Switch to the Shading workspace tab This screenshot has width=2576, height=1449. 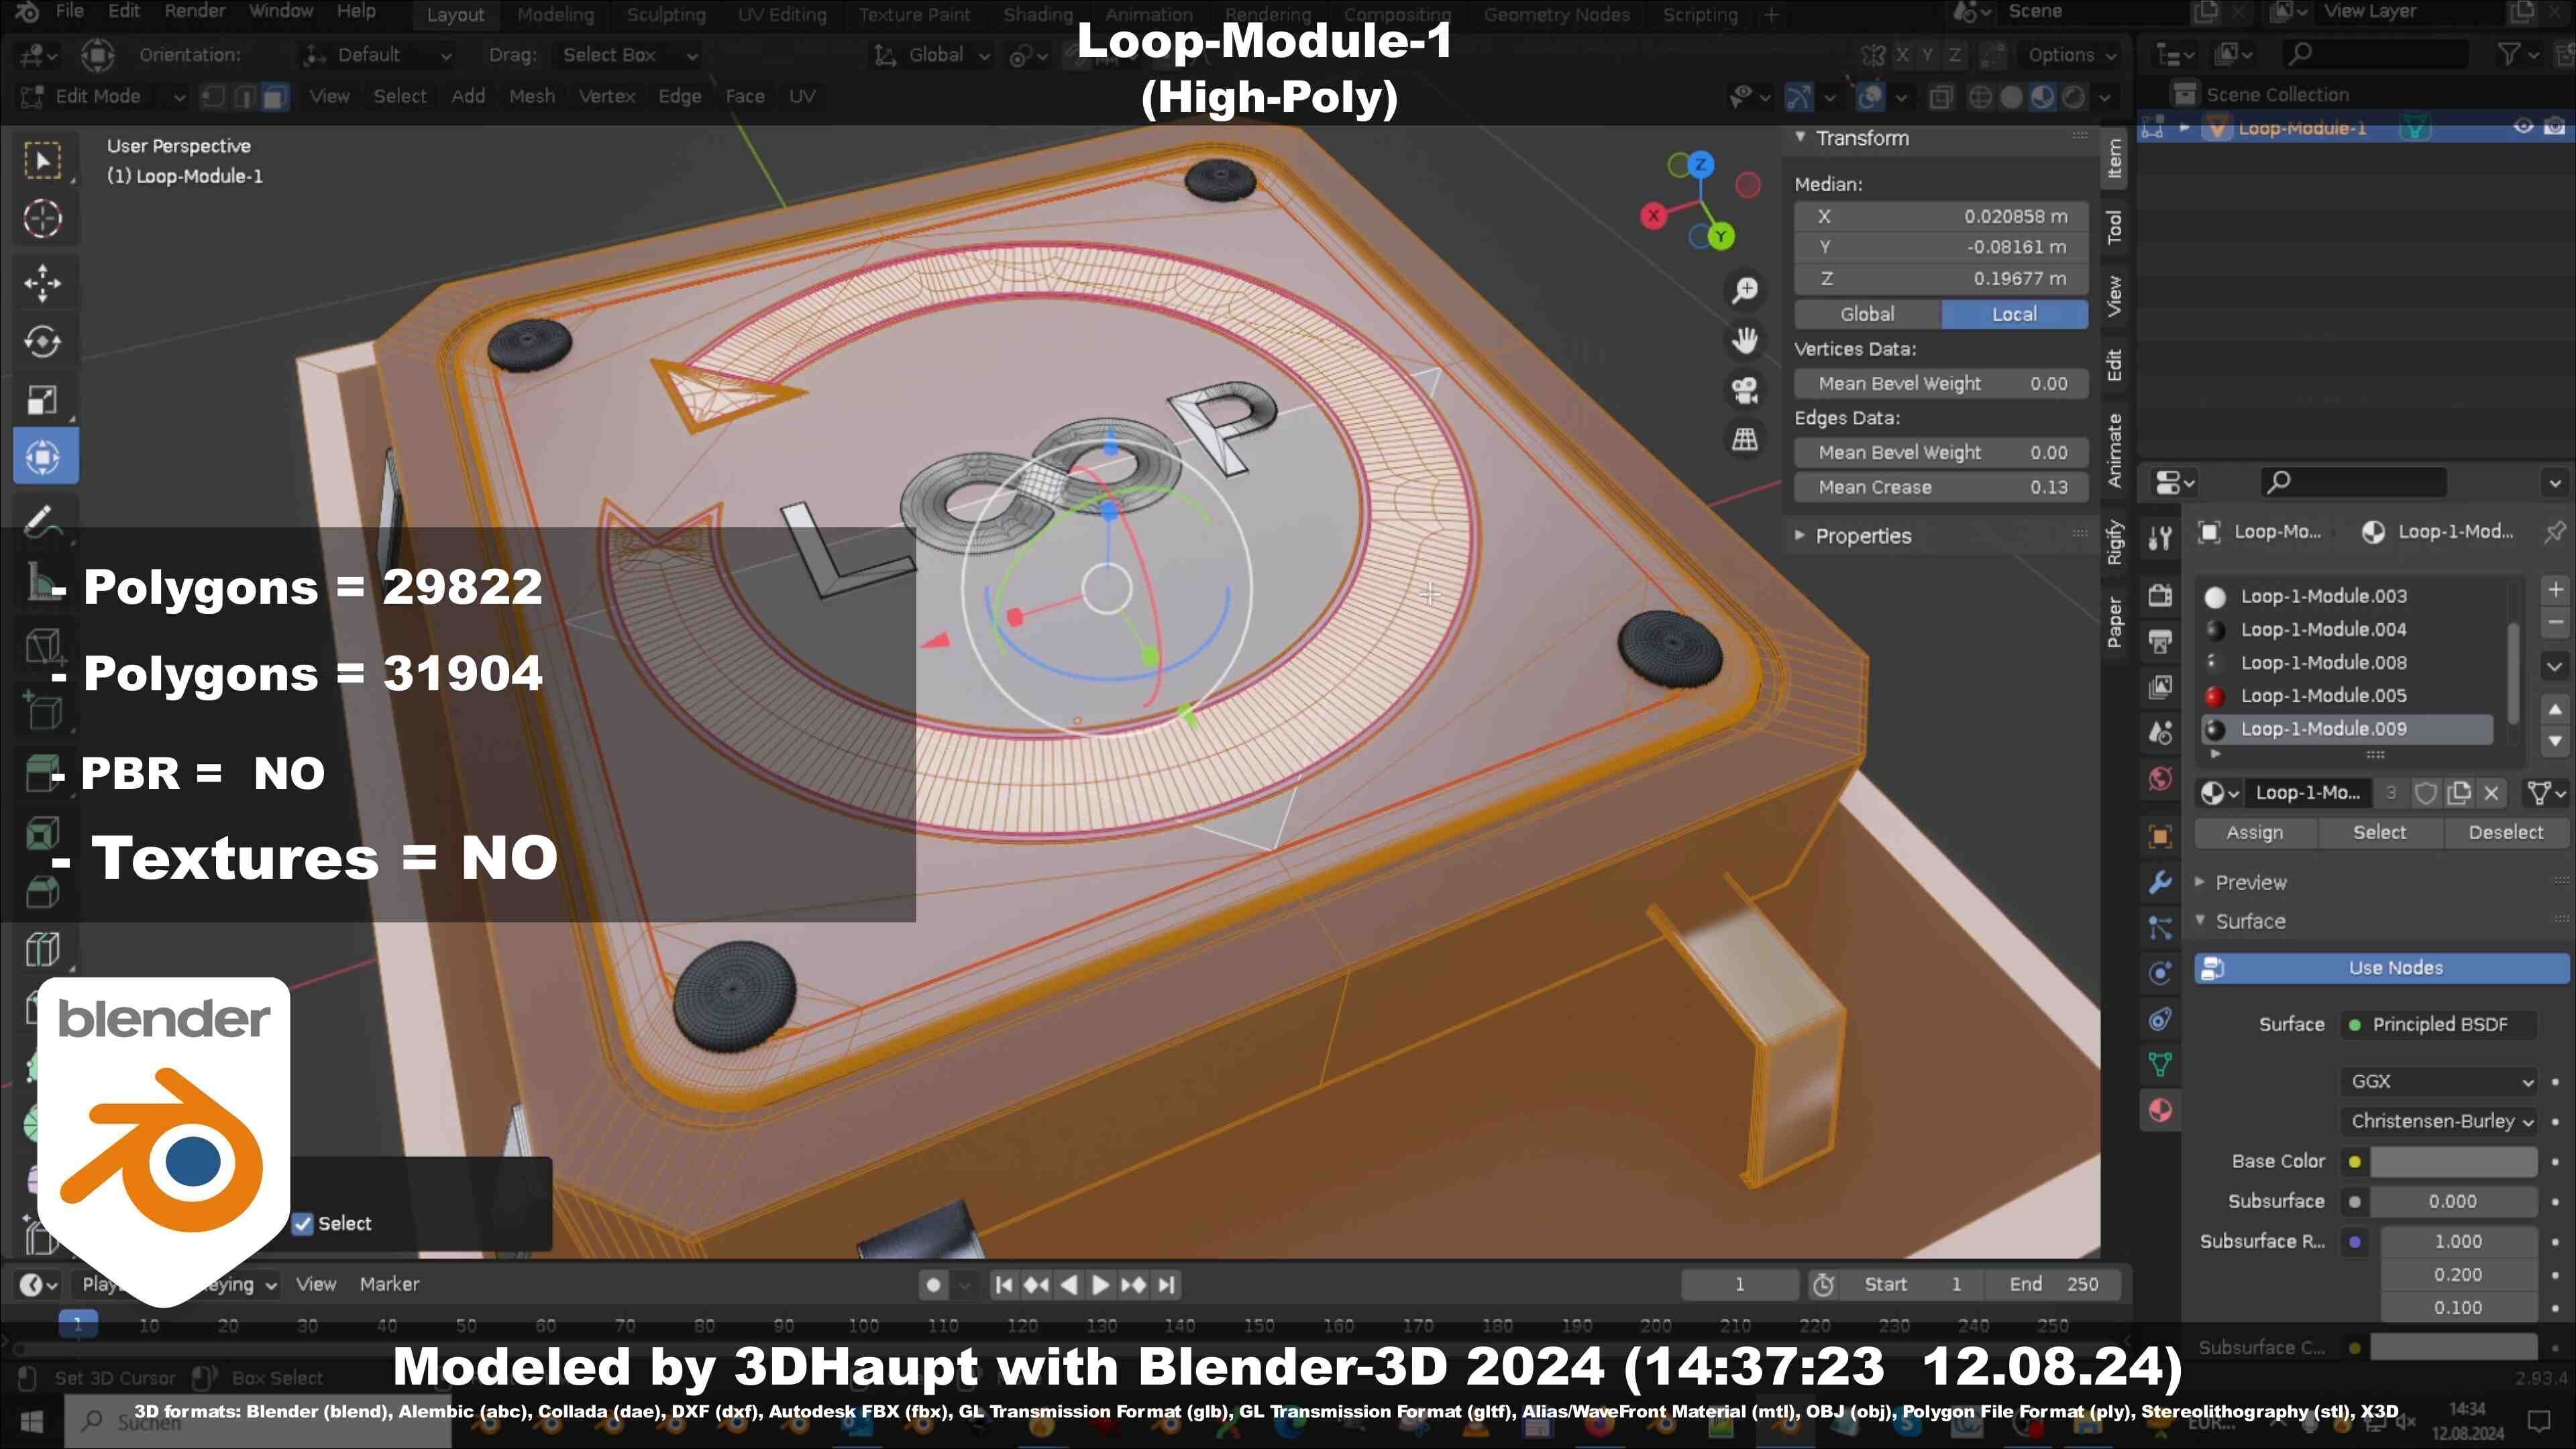1037,15
